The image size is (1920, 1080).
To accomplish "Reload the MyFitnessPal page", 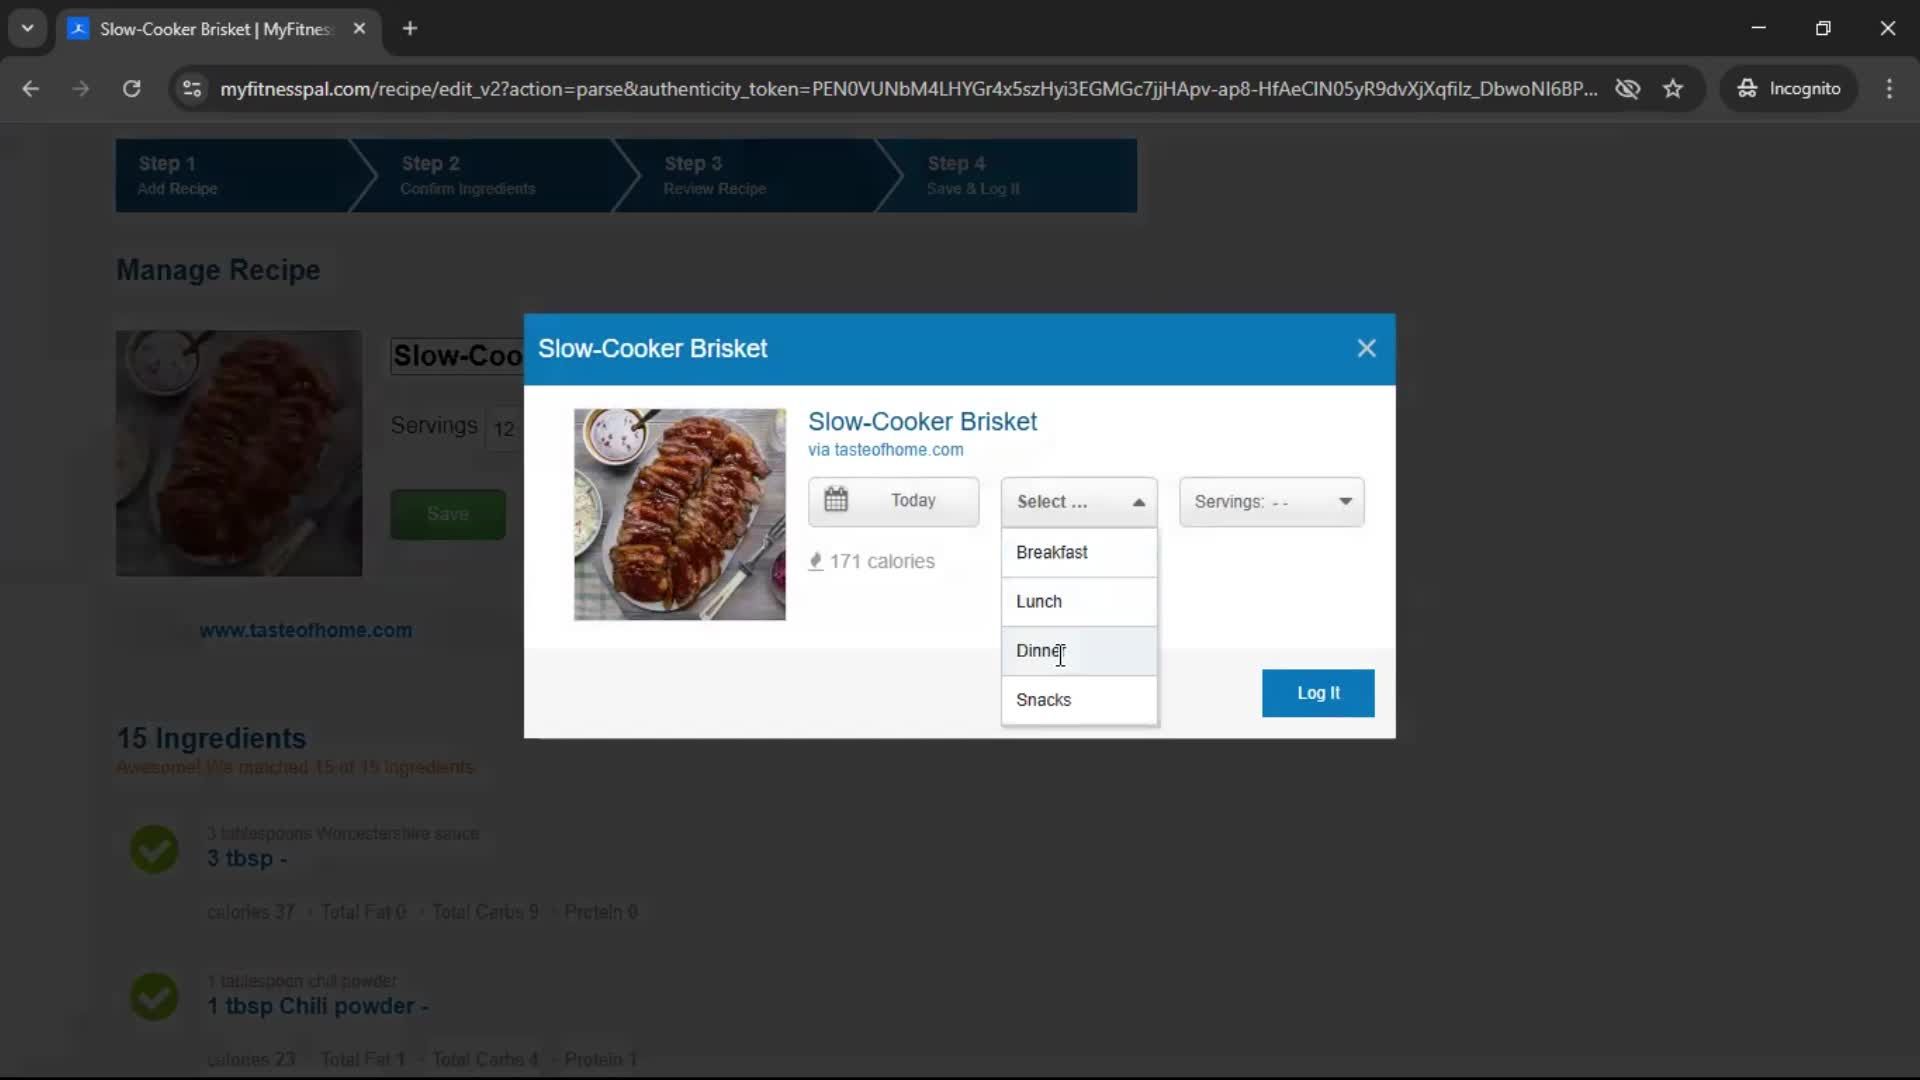I will (x=131, y=88).
